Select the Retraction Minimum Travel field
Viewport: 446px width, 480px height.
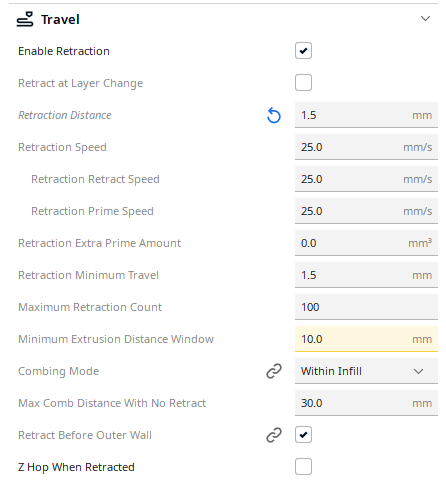pyautogui.click(x=366, y=275)
